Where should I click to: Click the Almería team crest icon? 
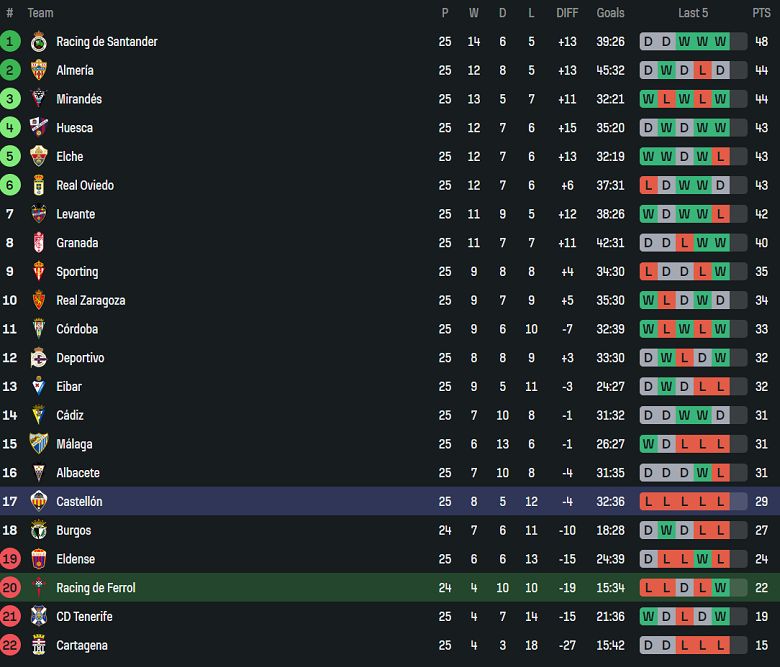click(39, 70)
